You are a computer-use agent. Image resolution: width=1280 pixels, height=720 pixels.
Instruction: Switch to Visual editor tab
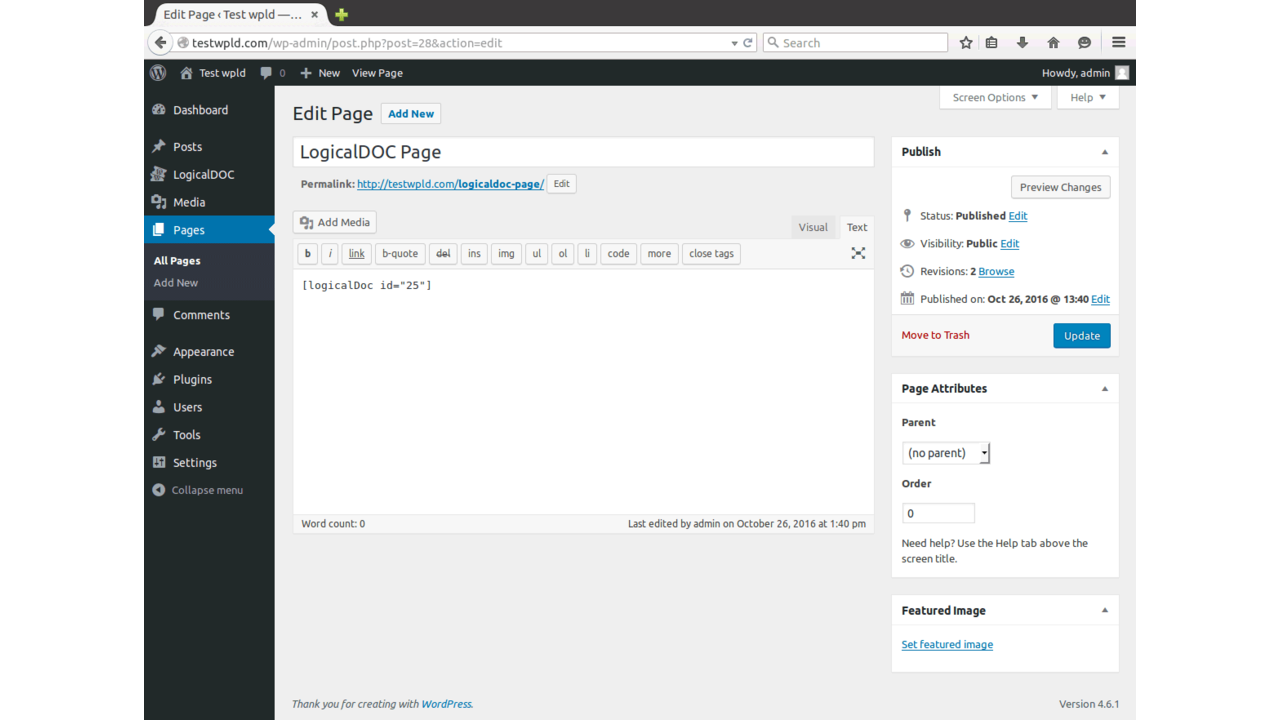tap(813, 227)
